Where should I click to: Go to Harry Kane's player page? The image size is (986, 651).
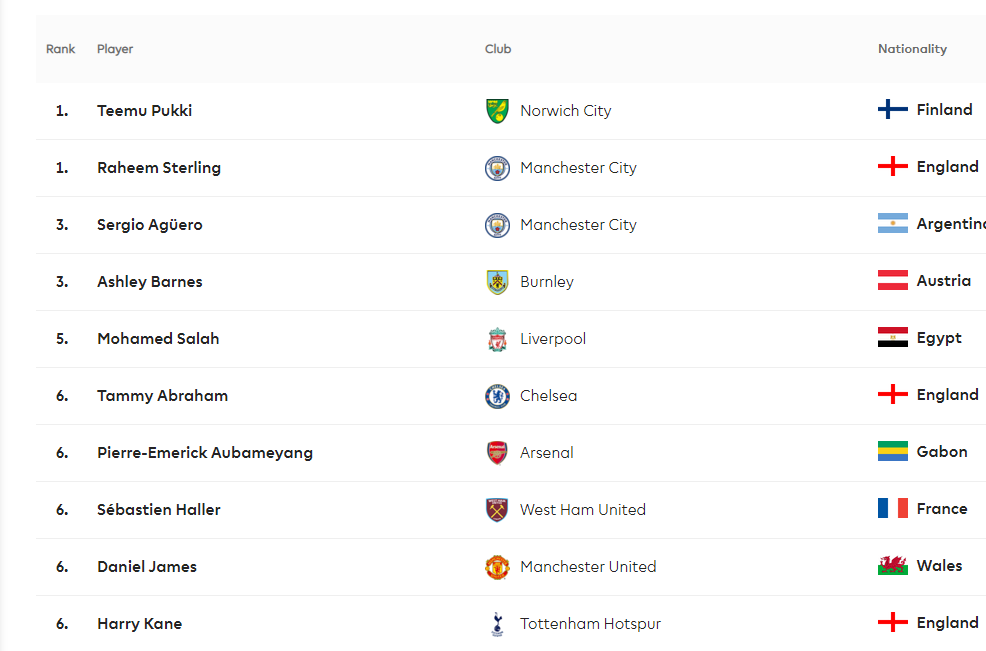(x=139, y=624)
